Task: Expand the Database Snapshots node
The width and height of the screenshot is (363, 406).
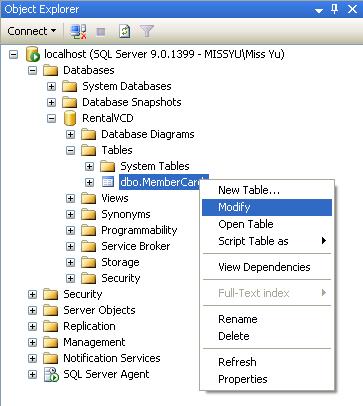Action: pos(51,102)
